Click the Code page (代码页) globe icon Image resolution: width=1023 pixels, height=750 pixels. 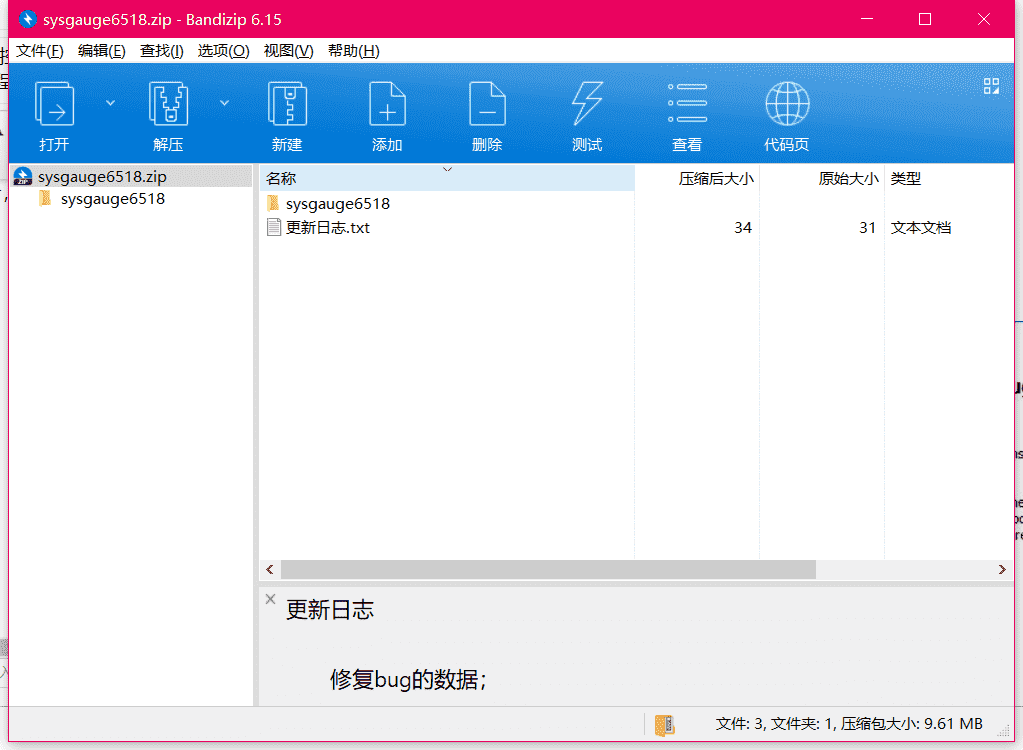click(787, 104)
